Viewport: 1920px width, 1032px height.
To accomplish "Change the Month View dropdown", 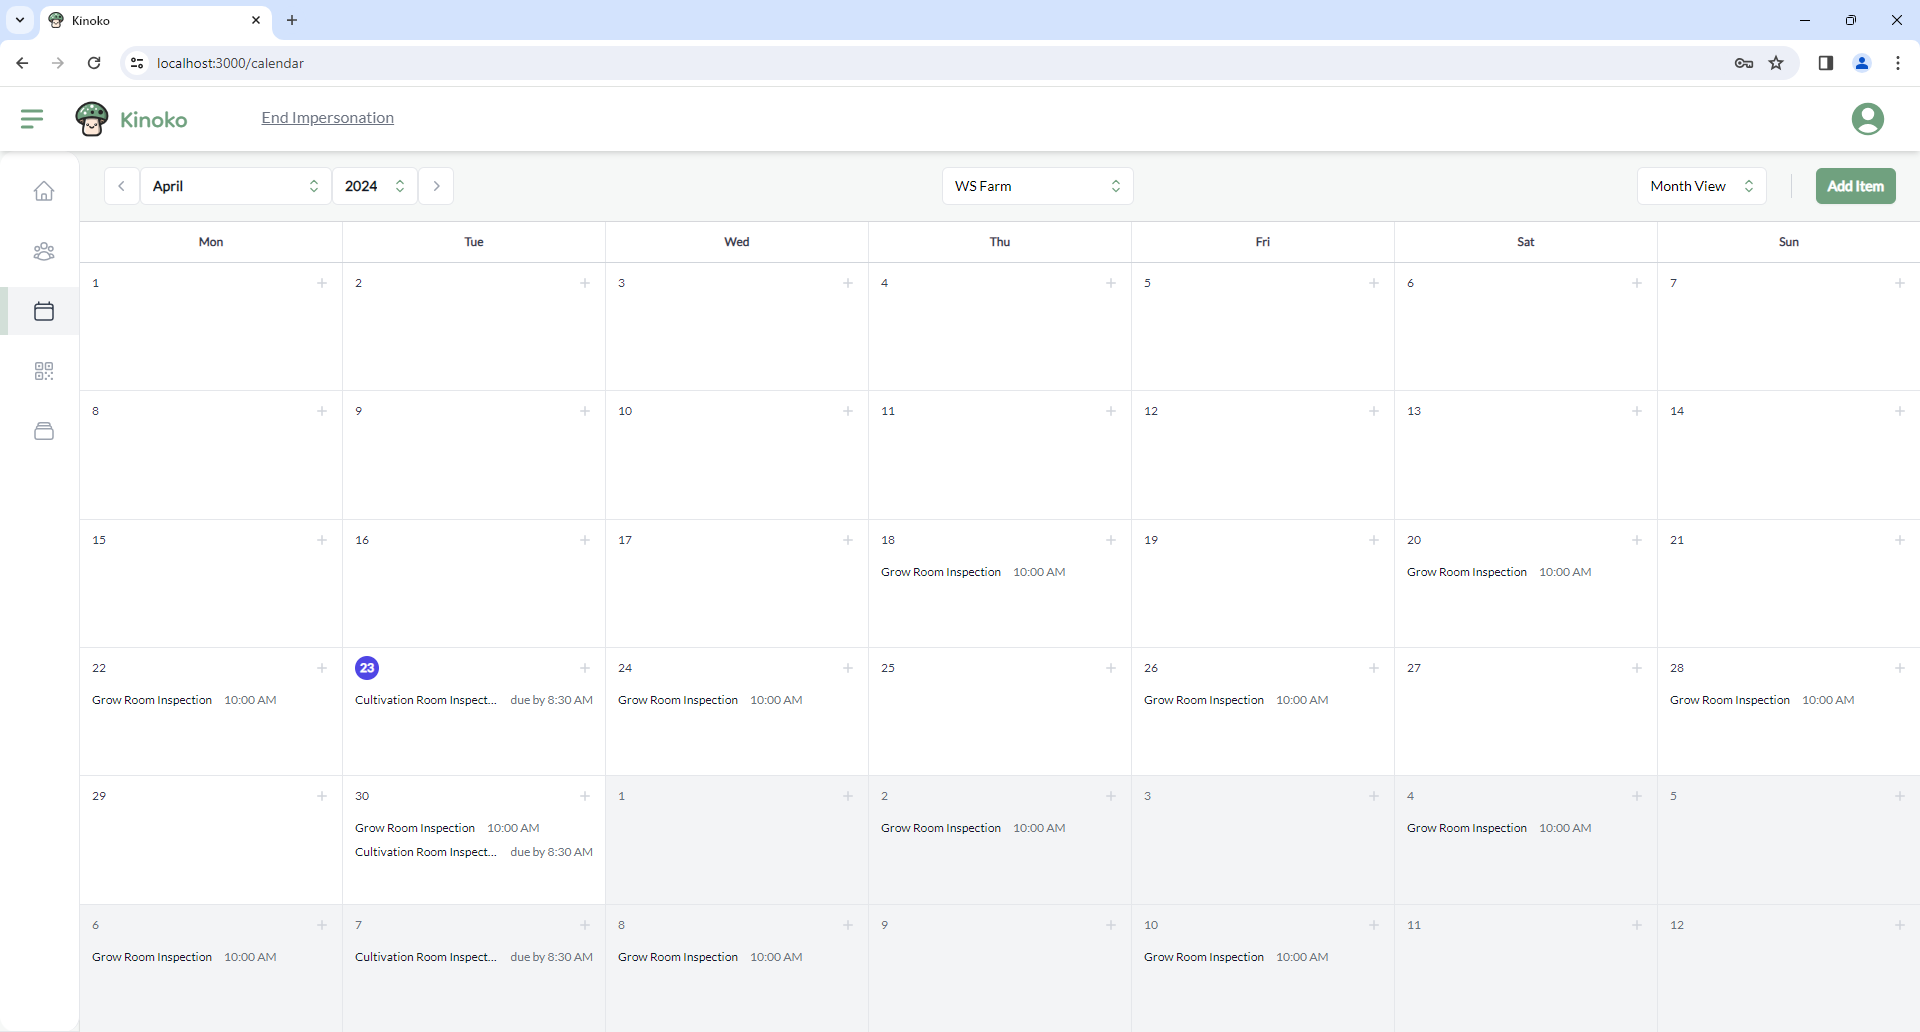I will (1701, 186).
